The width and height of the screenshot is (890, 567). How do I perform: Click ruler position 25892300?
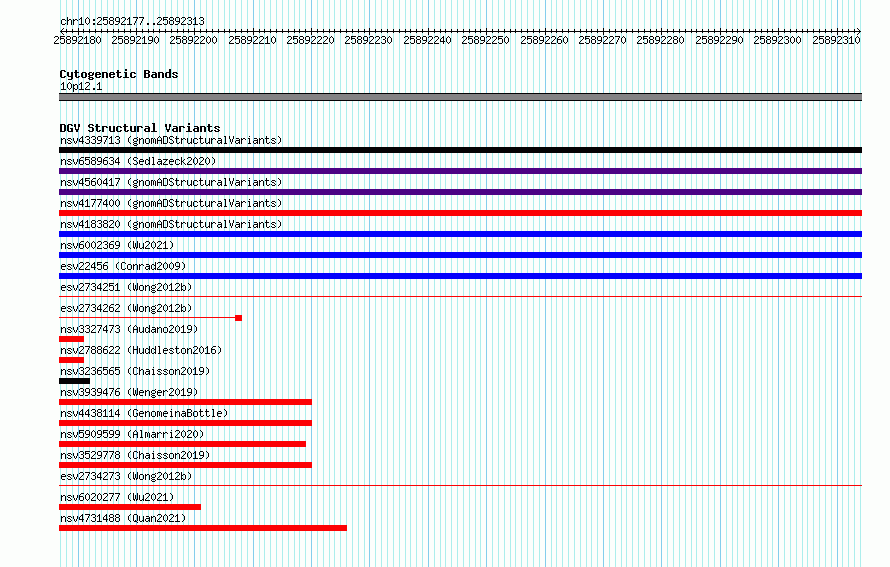[x=778, y=40]
